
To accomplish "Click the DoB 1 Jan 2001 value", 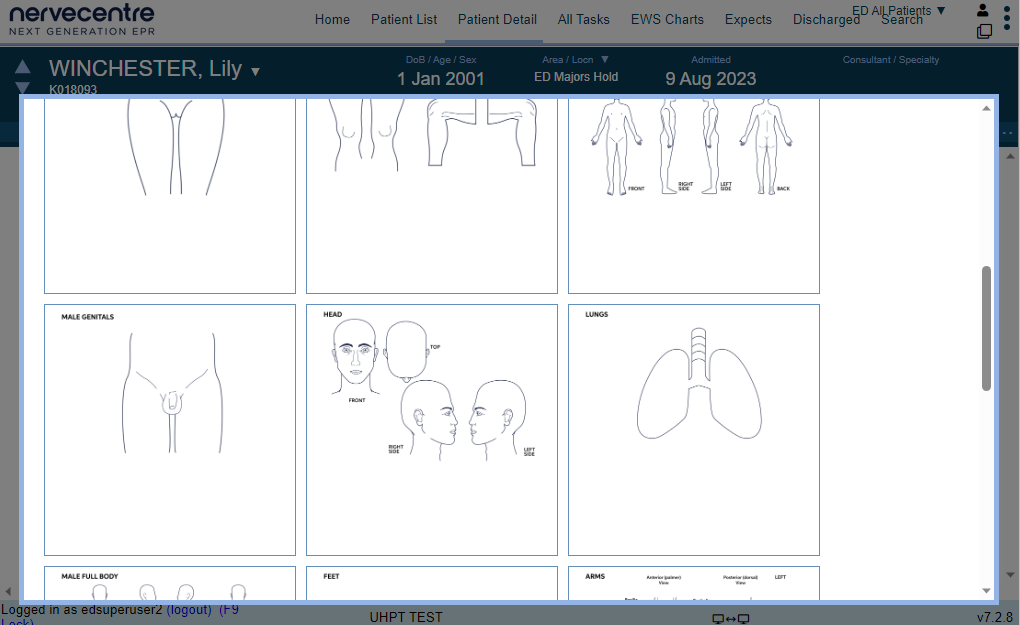I will click(x=440, y=79).
